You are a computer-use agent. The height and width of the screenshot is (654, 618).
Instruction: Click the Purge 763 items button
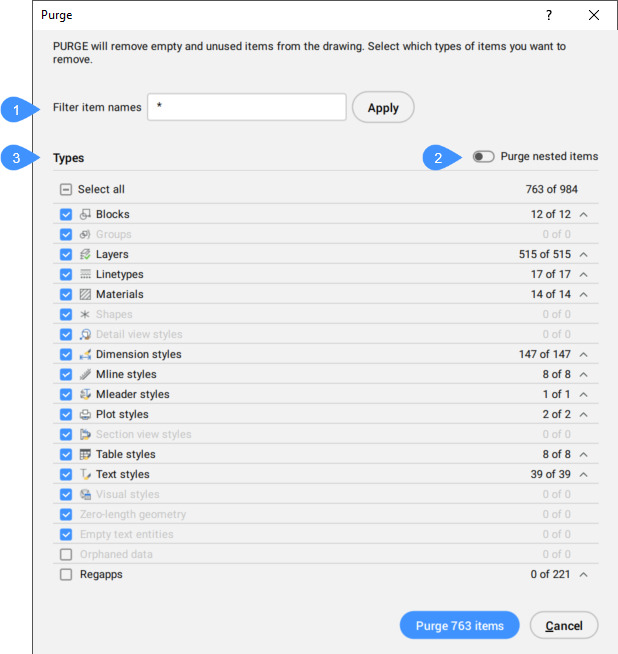coord(460,626)
